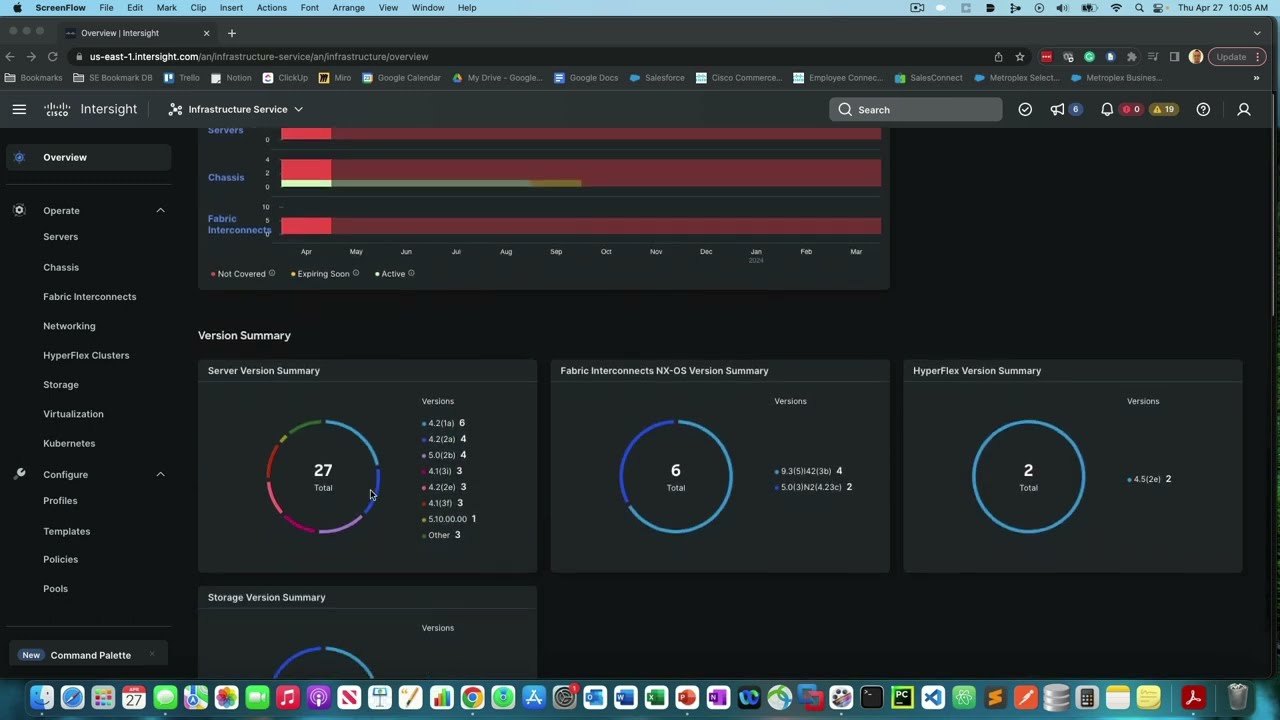Open the alarms bell icon
This screenshot has width=1280, height=720.
click(1107, 109)
